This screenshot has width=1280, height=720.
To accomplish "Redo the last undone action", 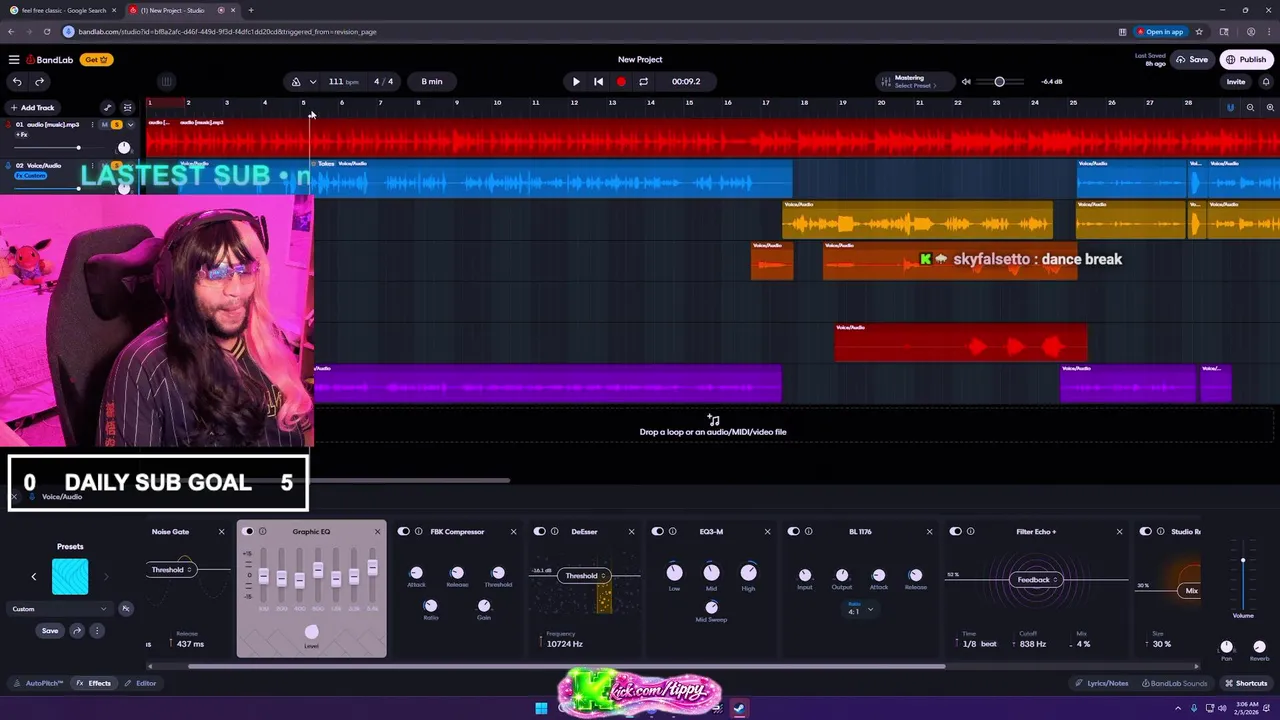I will (39, 81).
